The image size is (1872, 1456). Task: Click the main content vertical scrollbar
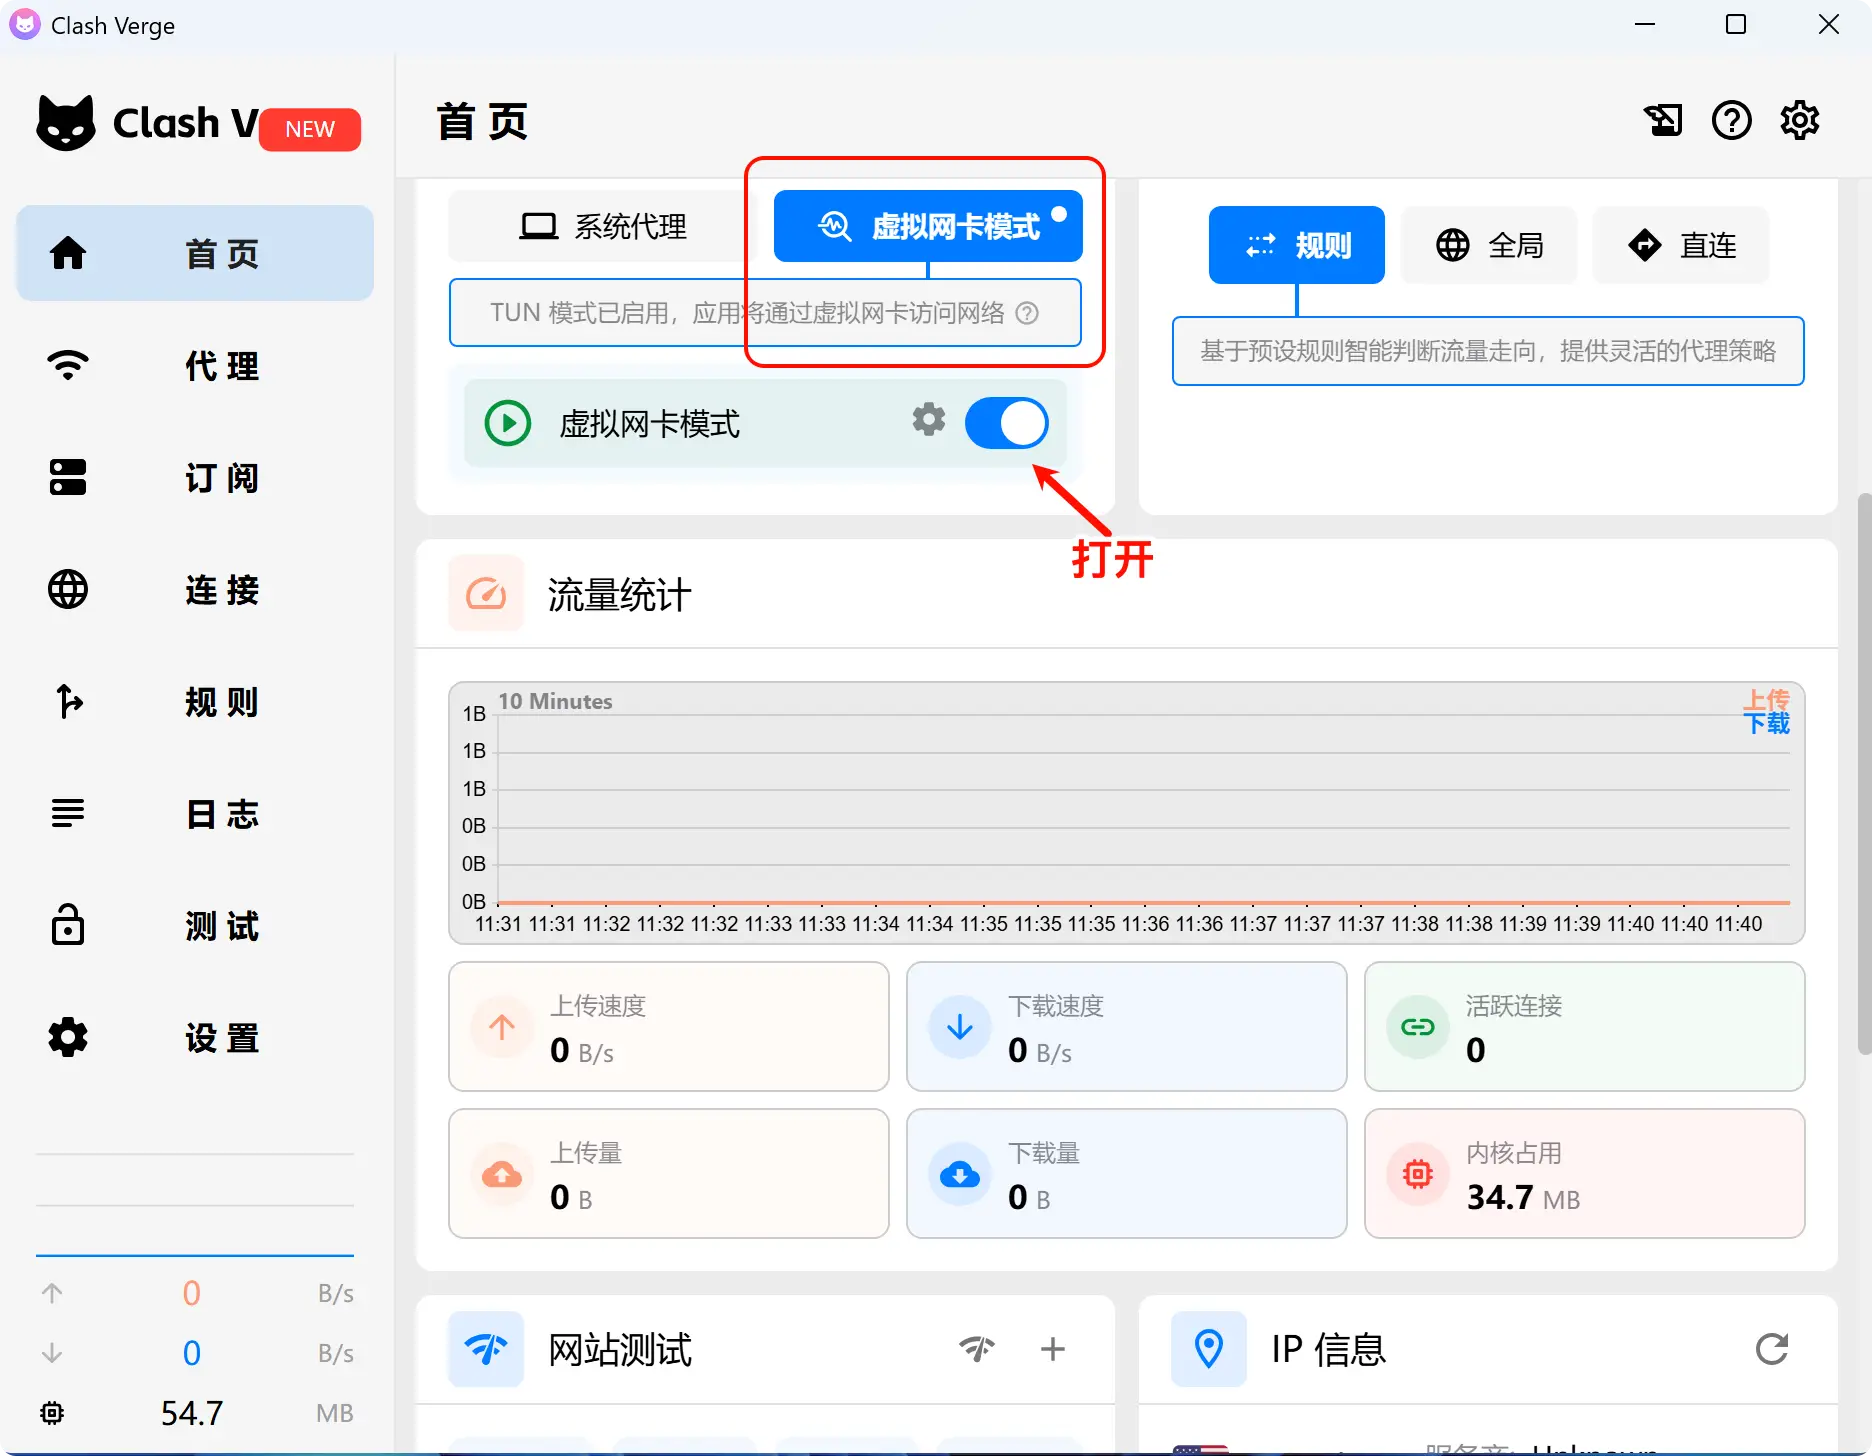click(1864, 773)
